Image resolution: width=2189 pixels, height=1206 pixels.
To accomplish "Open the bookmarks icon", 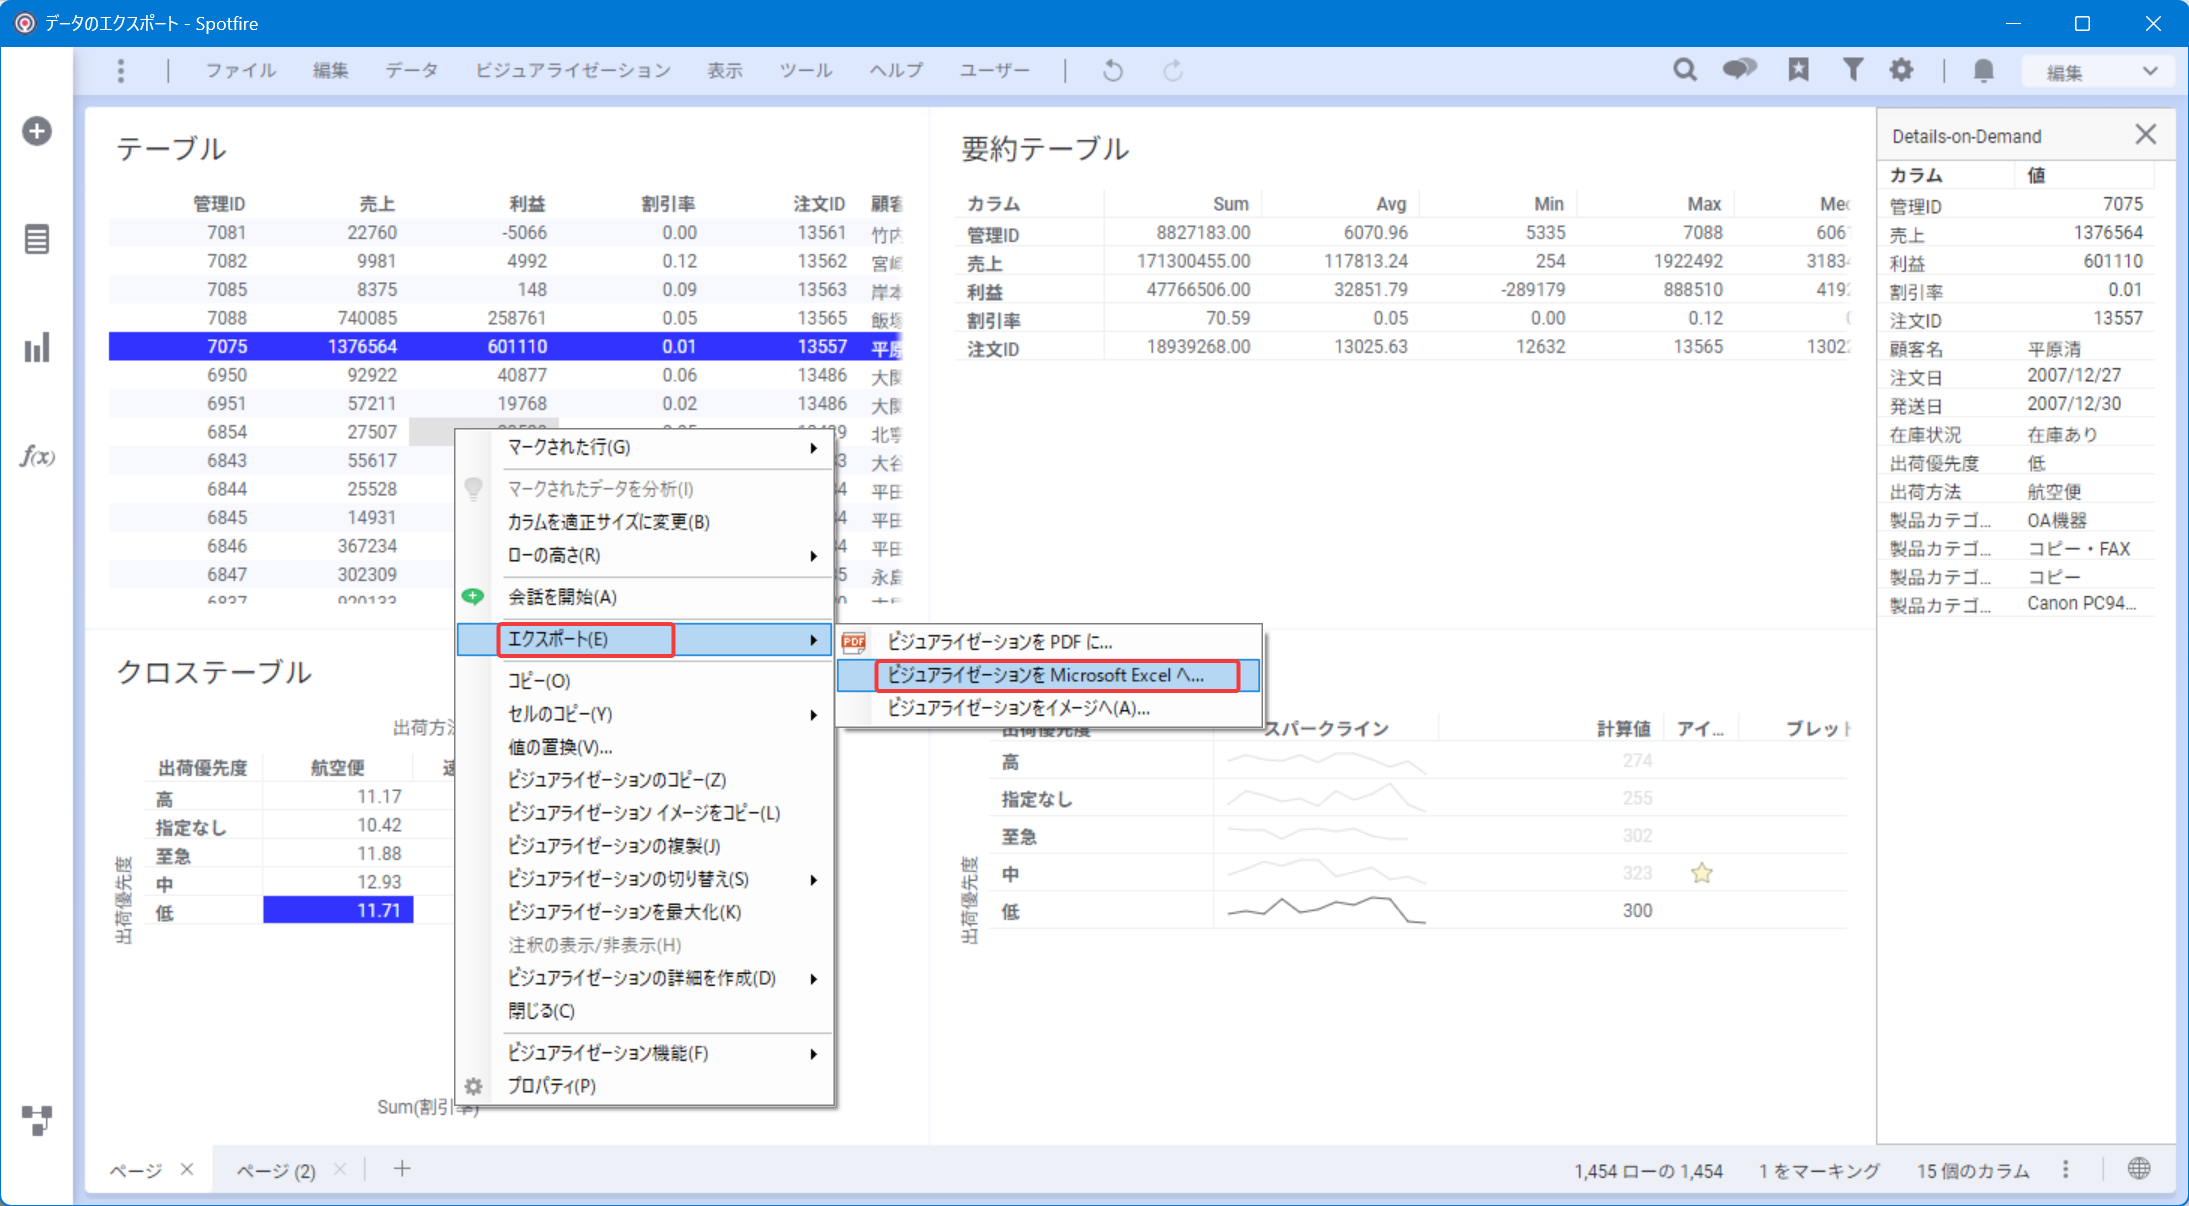I will 1798,69.
